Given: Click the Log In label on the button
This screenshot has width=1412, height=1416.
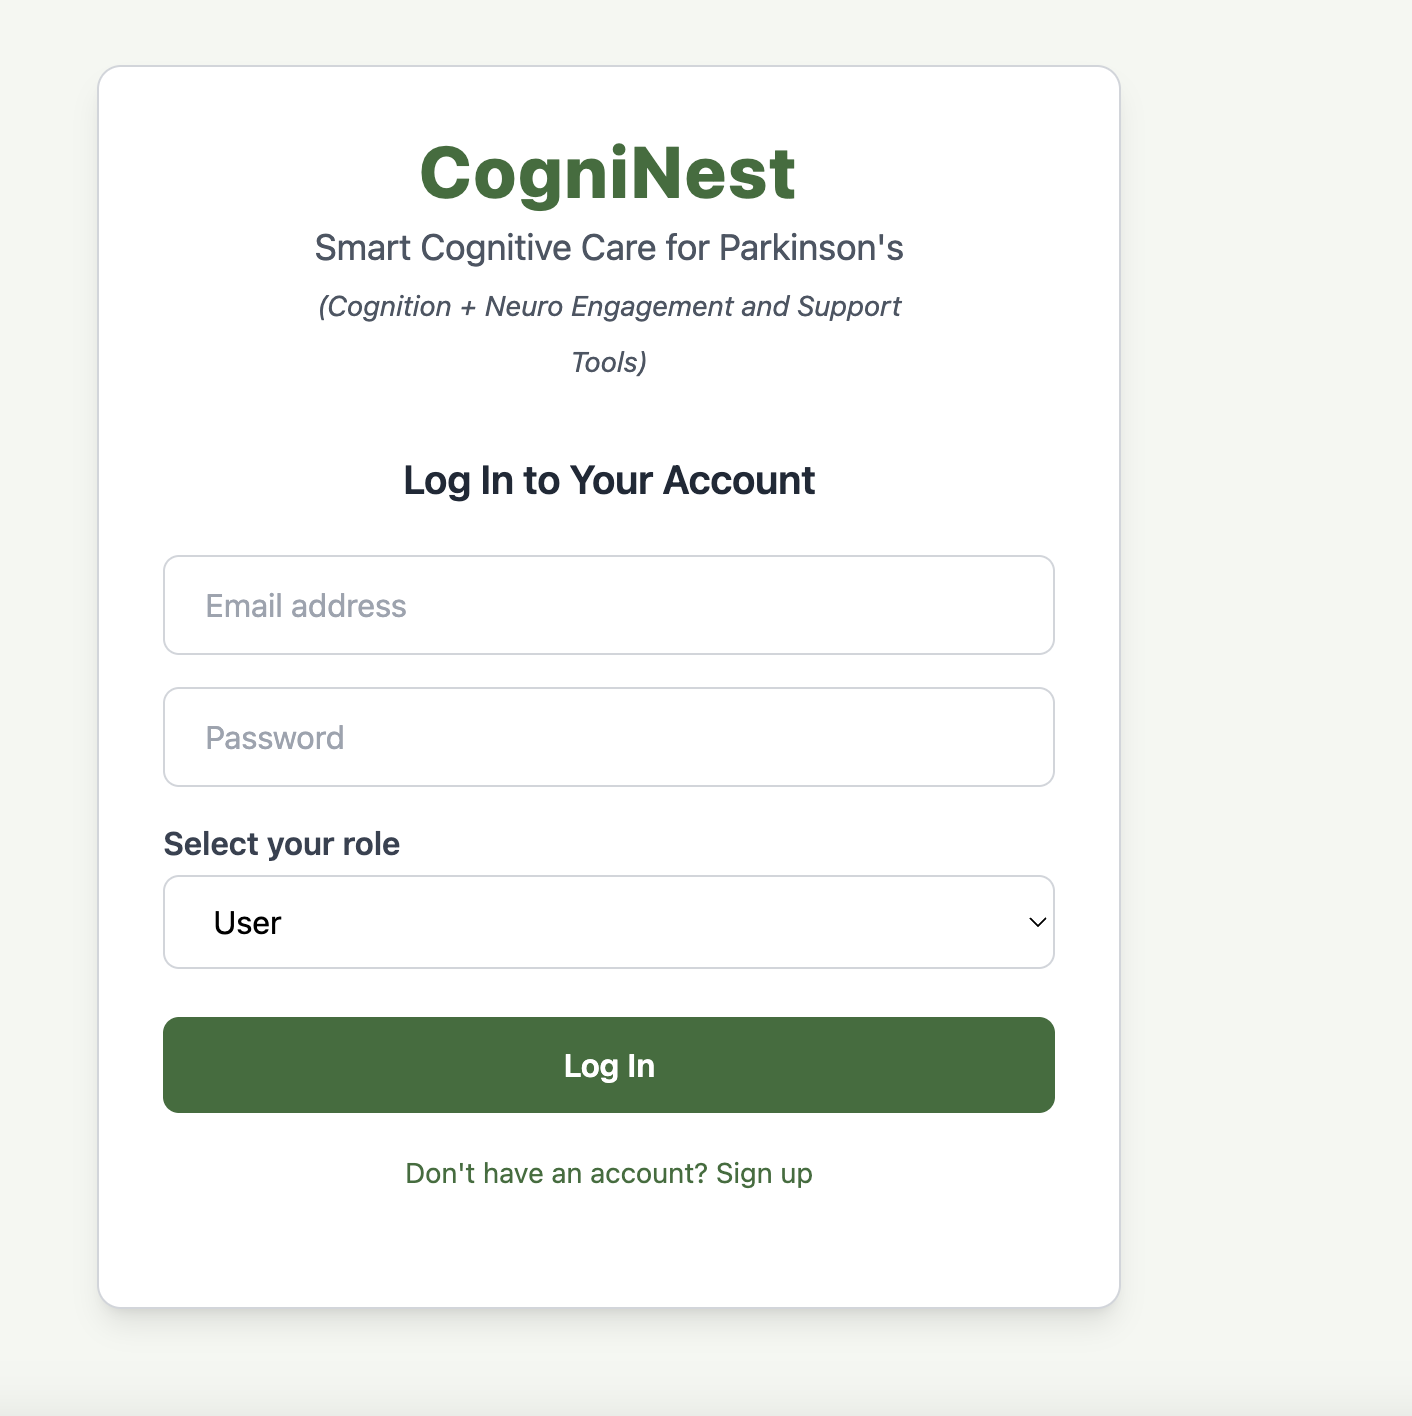Looking at the screenshot, I should (x=608, y=1066).
